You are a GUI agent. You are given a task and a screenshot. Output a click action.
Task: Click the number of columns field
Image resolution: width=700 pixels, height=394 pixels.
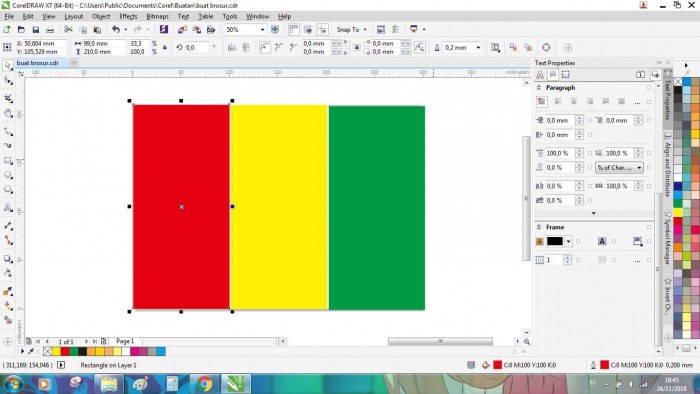click(x=554, y=260)
